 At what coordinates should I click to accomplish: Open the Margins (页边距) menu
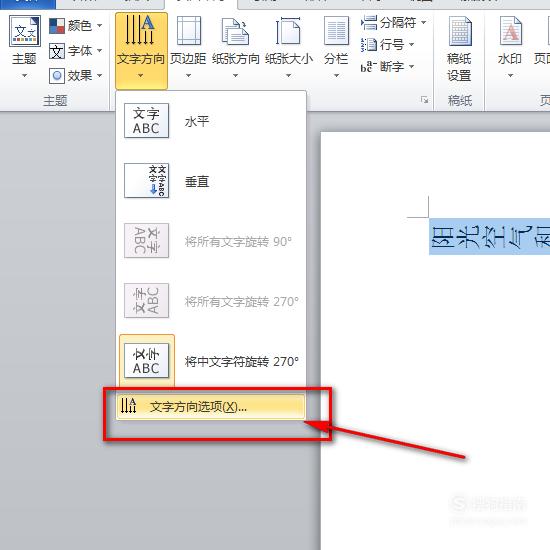[x=188, y=47]
